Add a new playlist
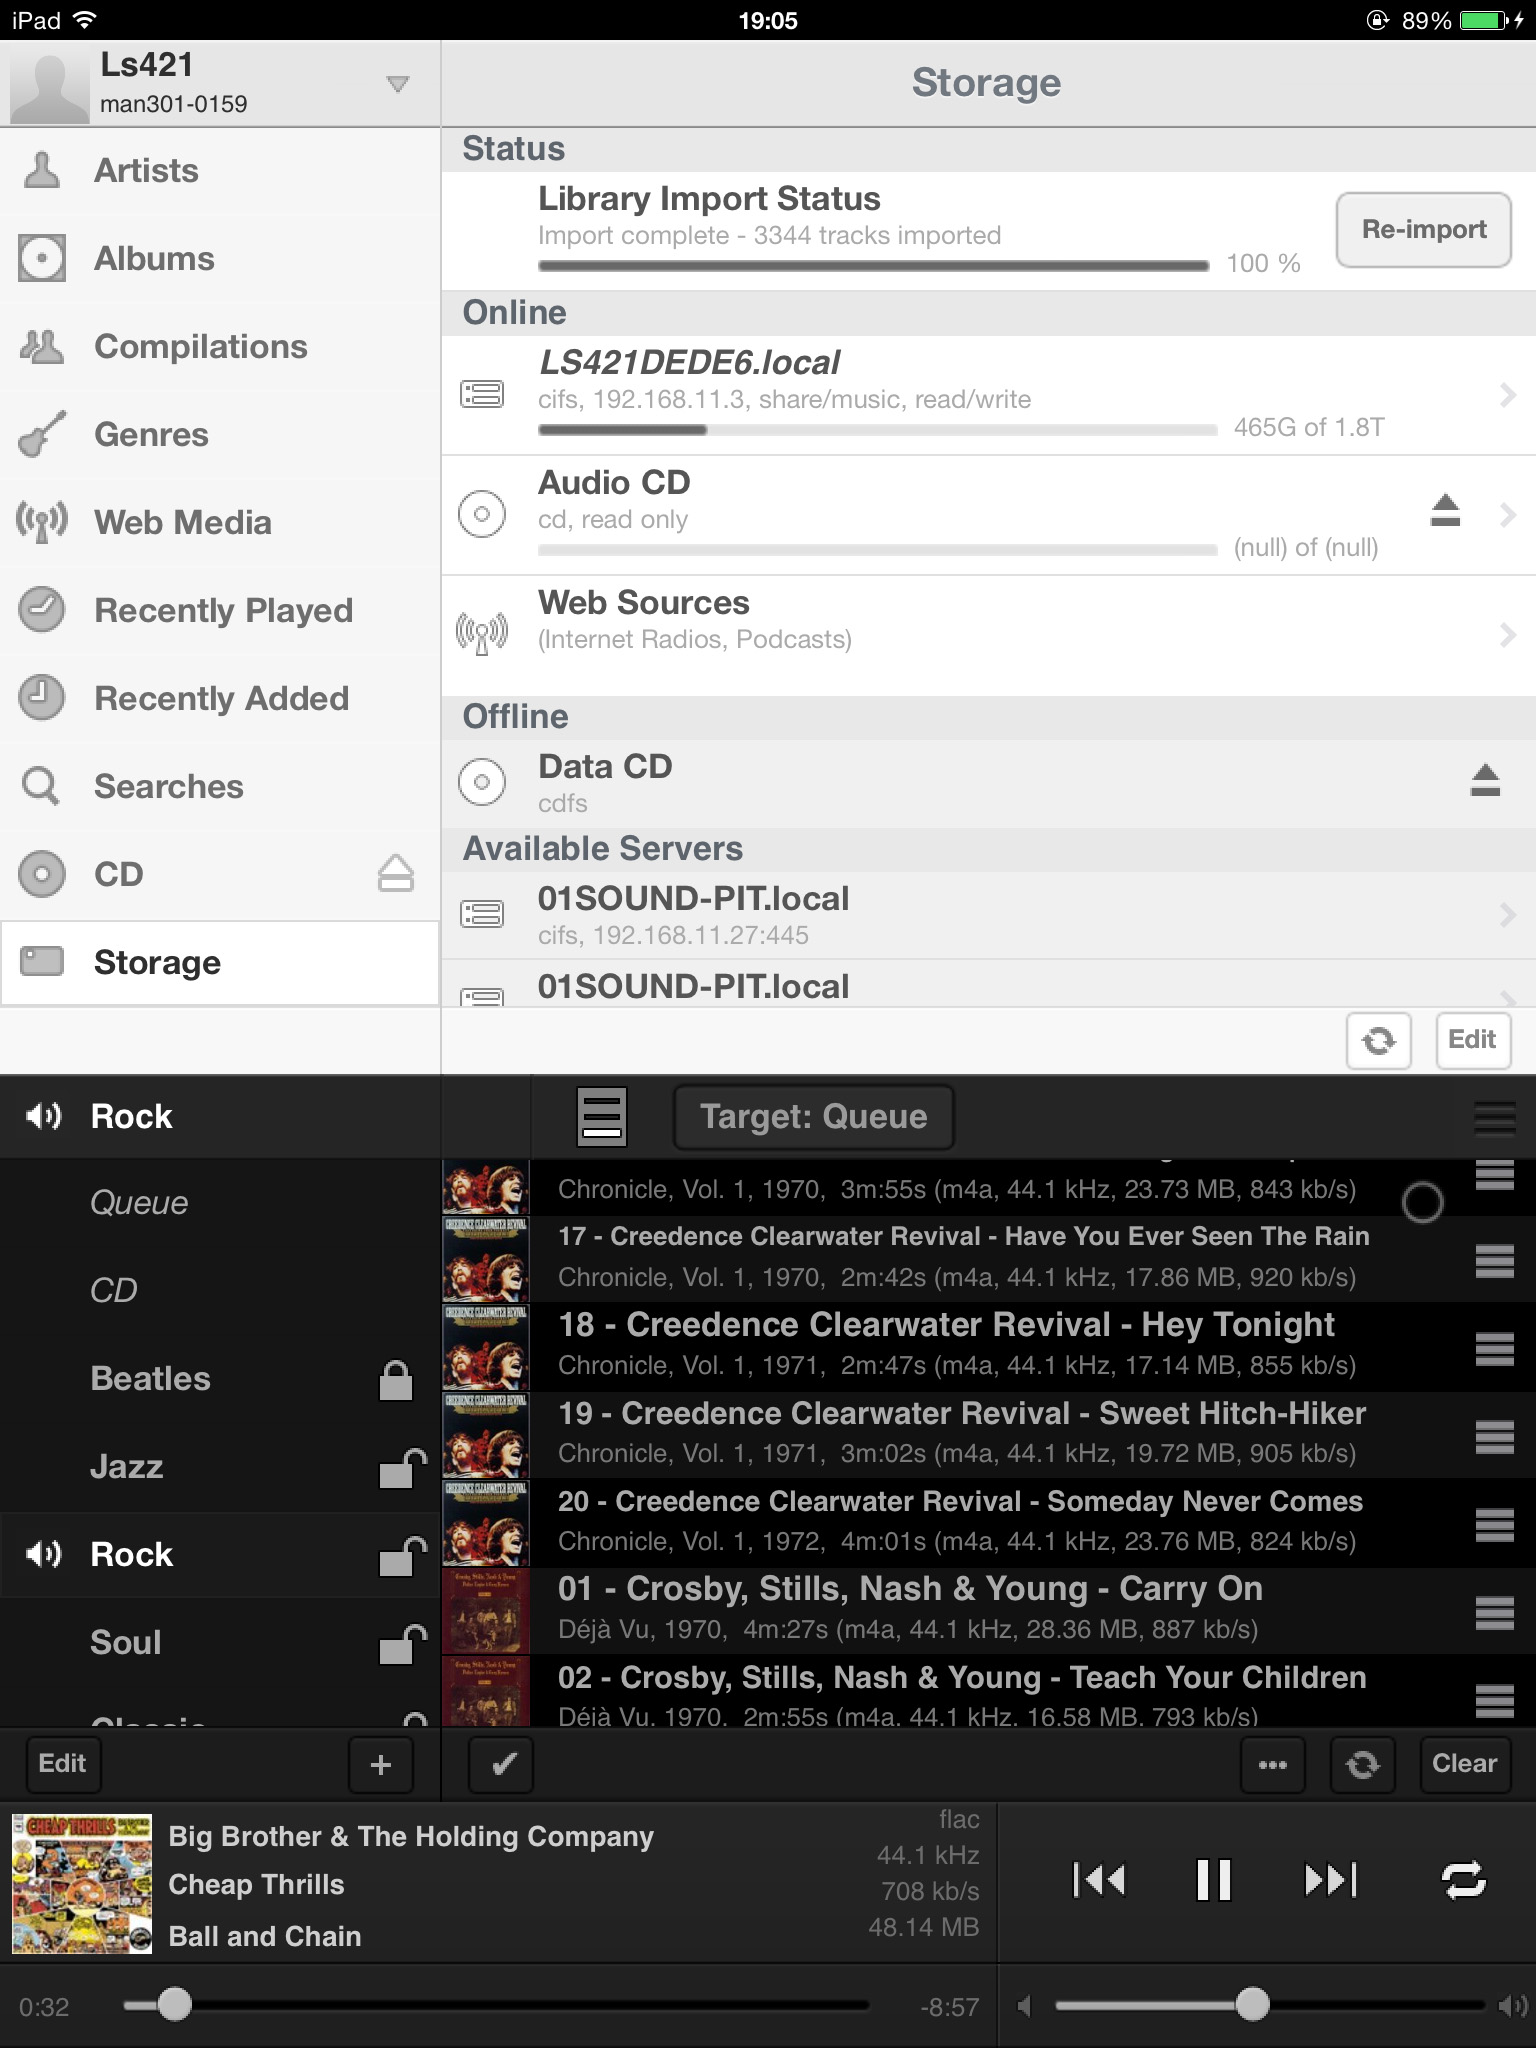1536x2048 pixels. [x=381, y=1765]
